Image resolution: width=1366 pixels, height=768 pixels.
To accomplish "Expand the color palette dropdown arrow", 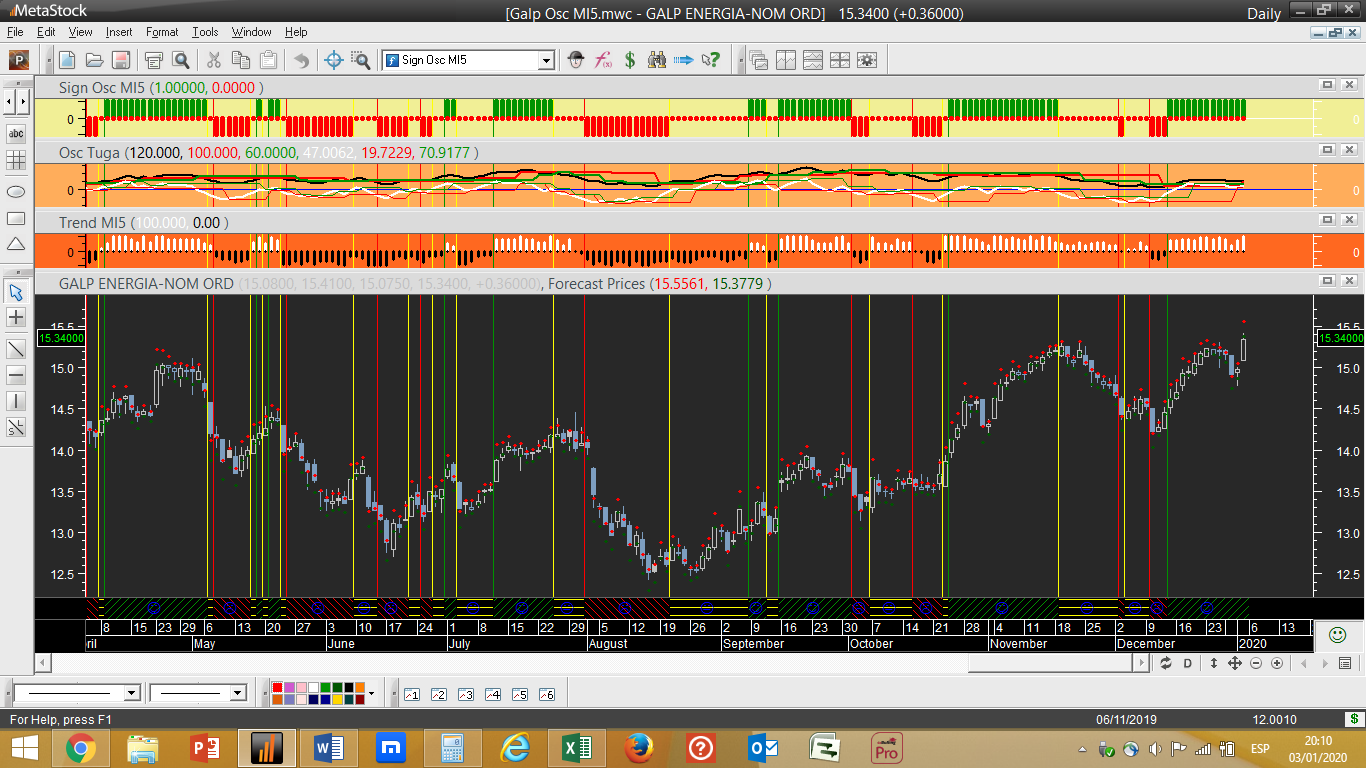I will pyautogui.click(x=371, y=693).
